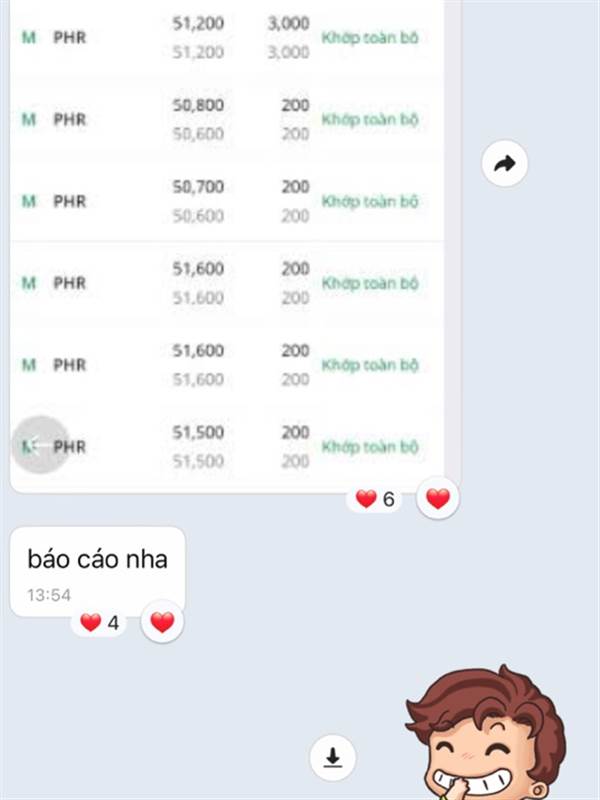Tap the heart button beside 'báo cáo nha'
The width and height of the screenshot is (600, 800).
coord(162,622)
